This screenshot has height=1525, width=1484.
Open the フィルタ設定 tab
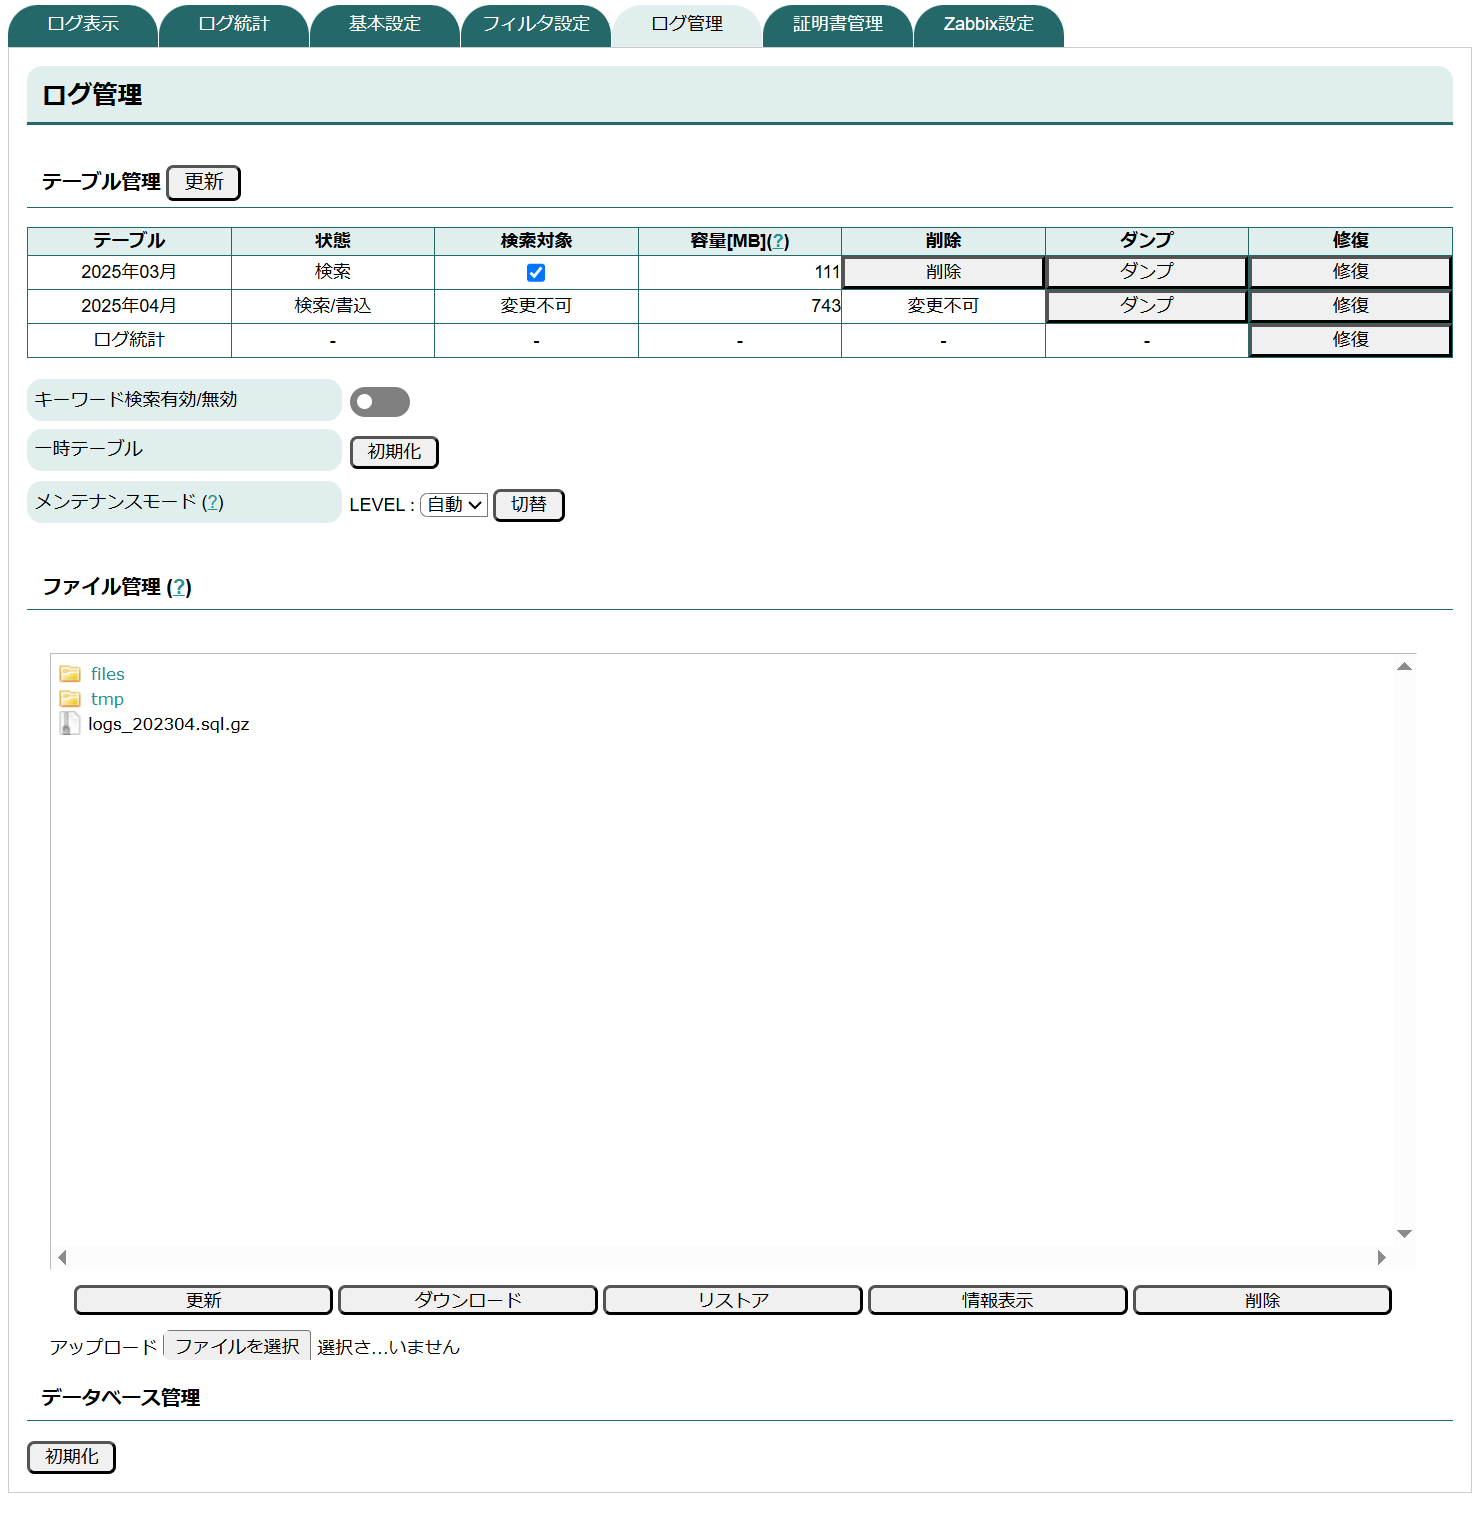536,24
